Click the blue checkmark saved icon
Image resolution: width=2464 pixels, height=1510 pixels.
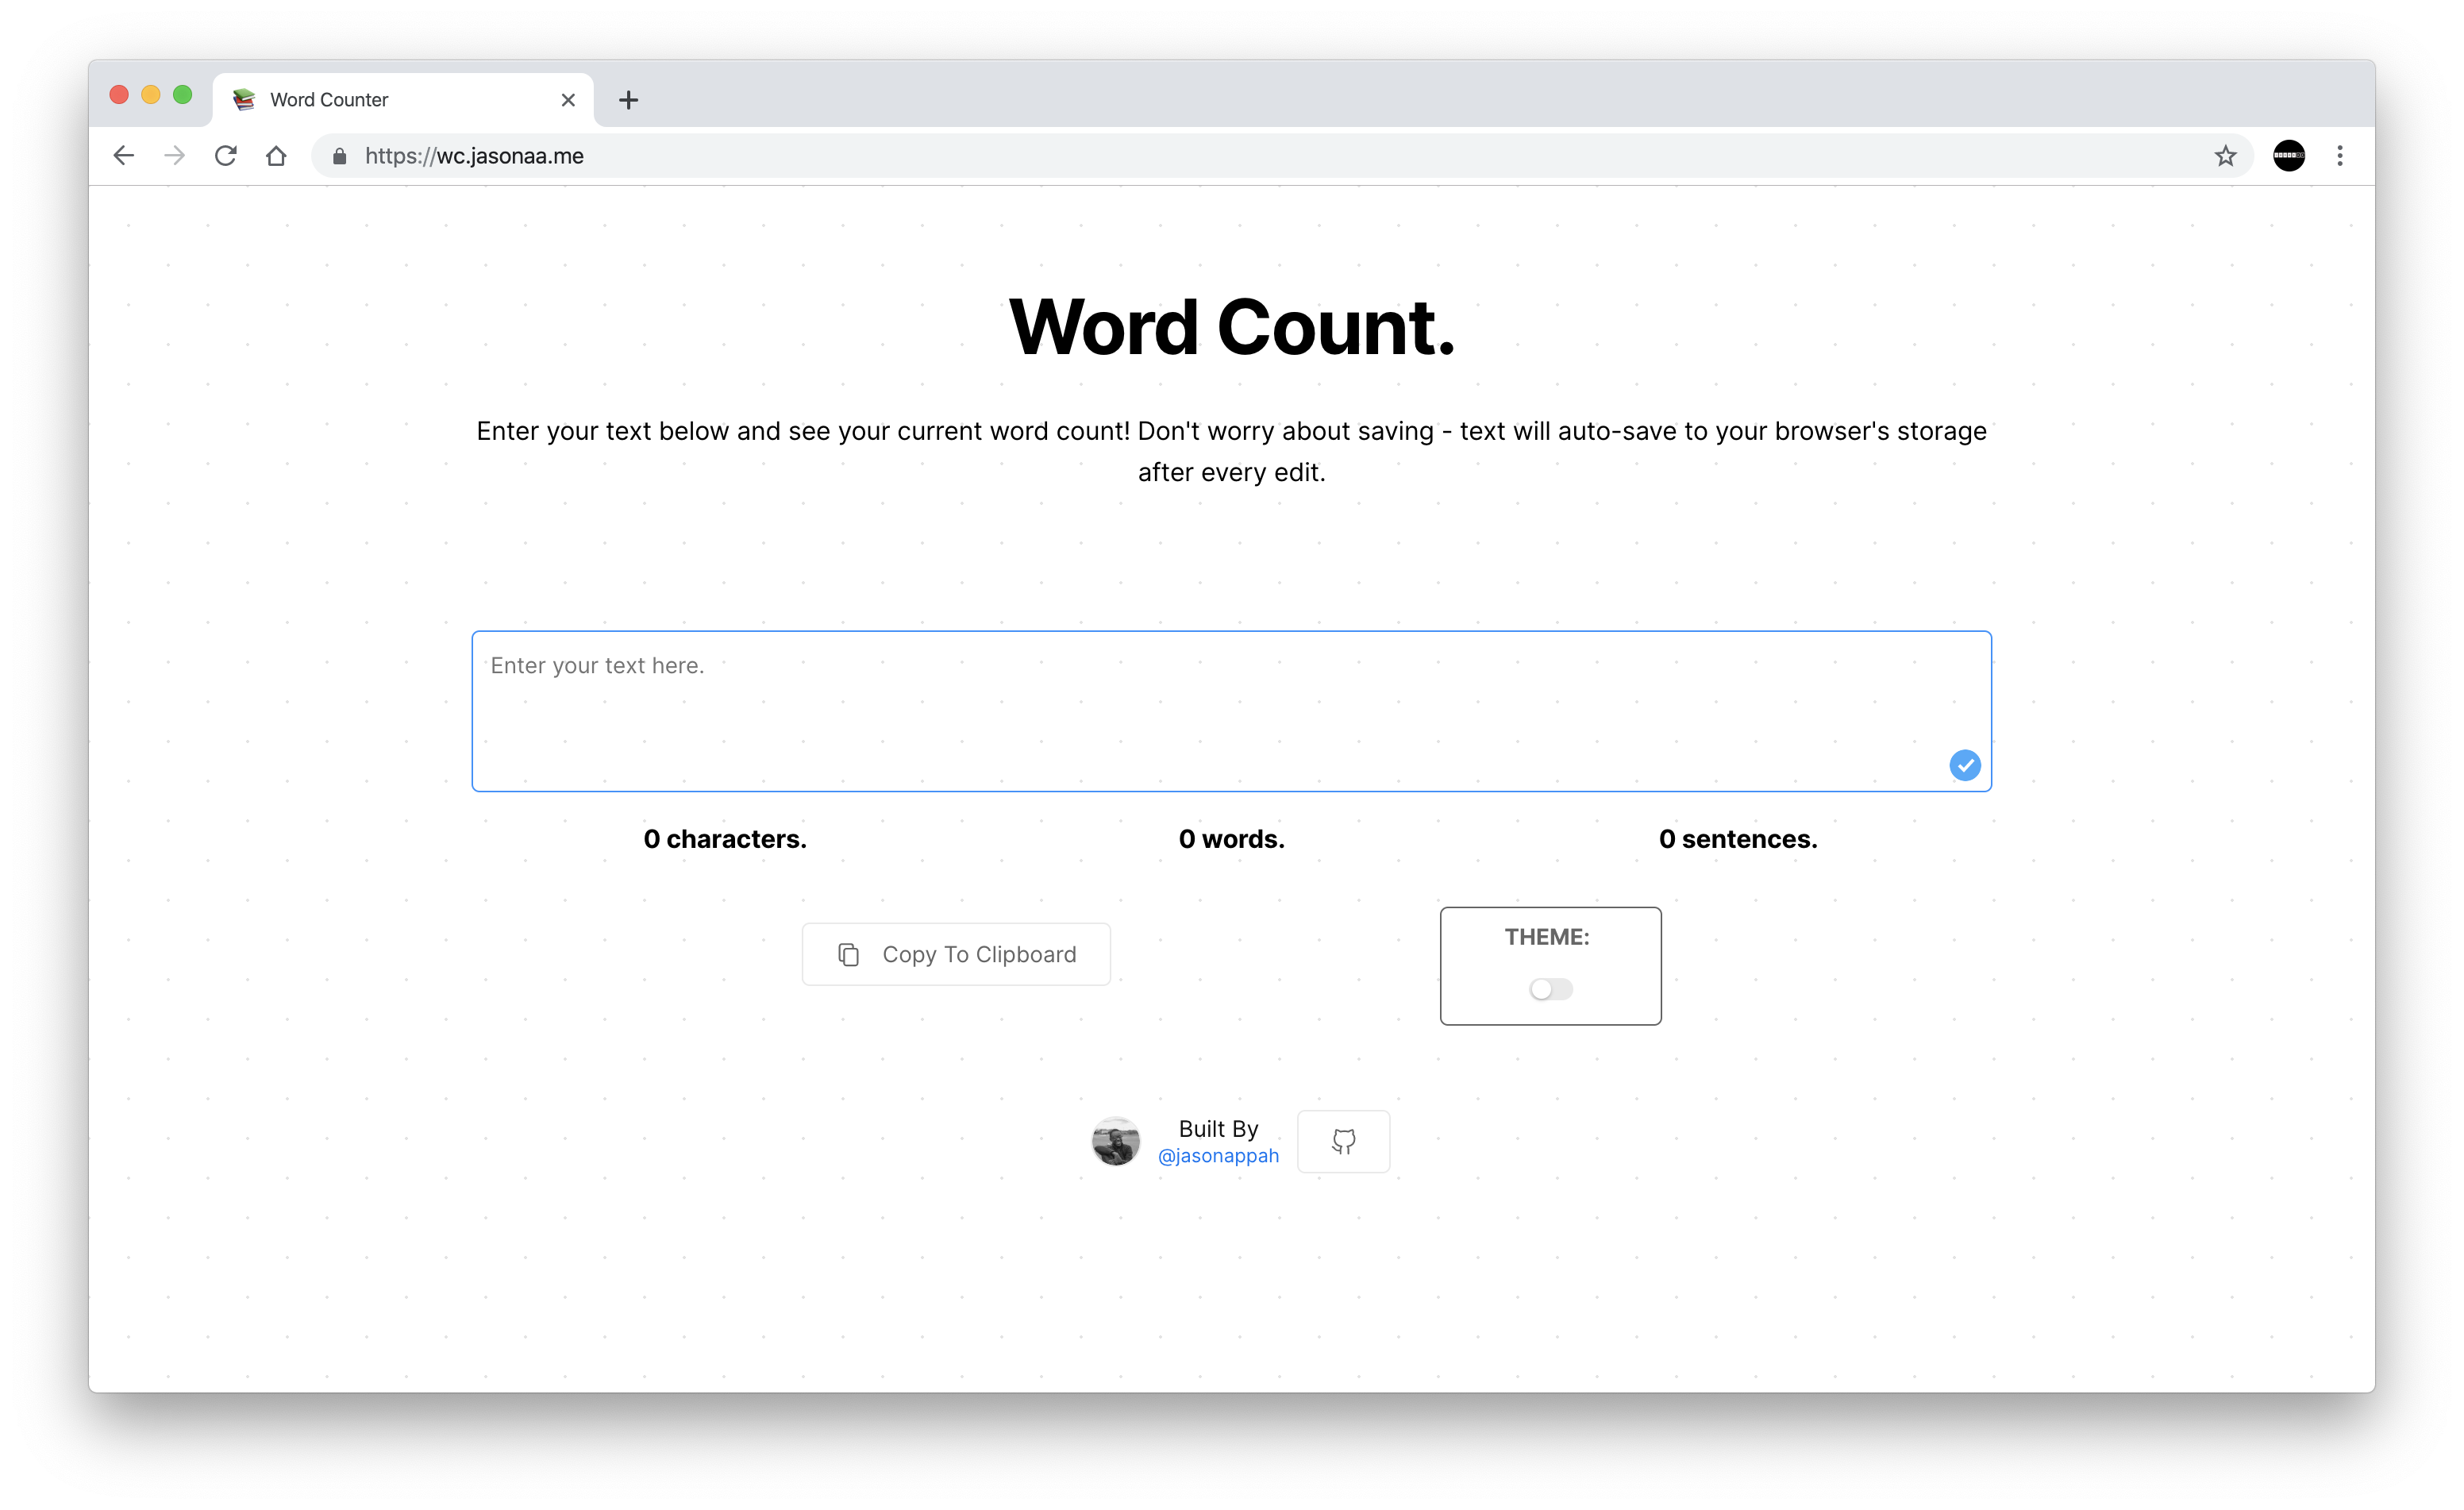[x=1964, y=765]
